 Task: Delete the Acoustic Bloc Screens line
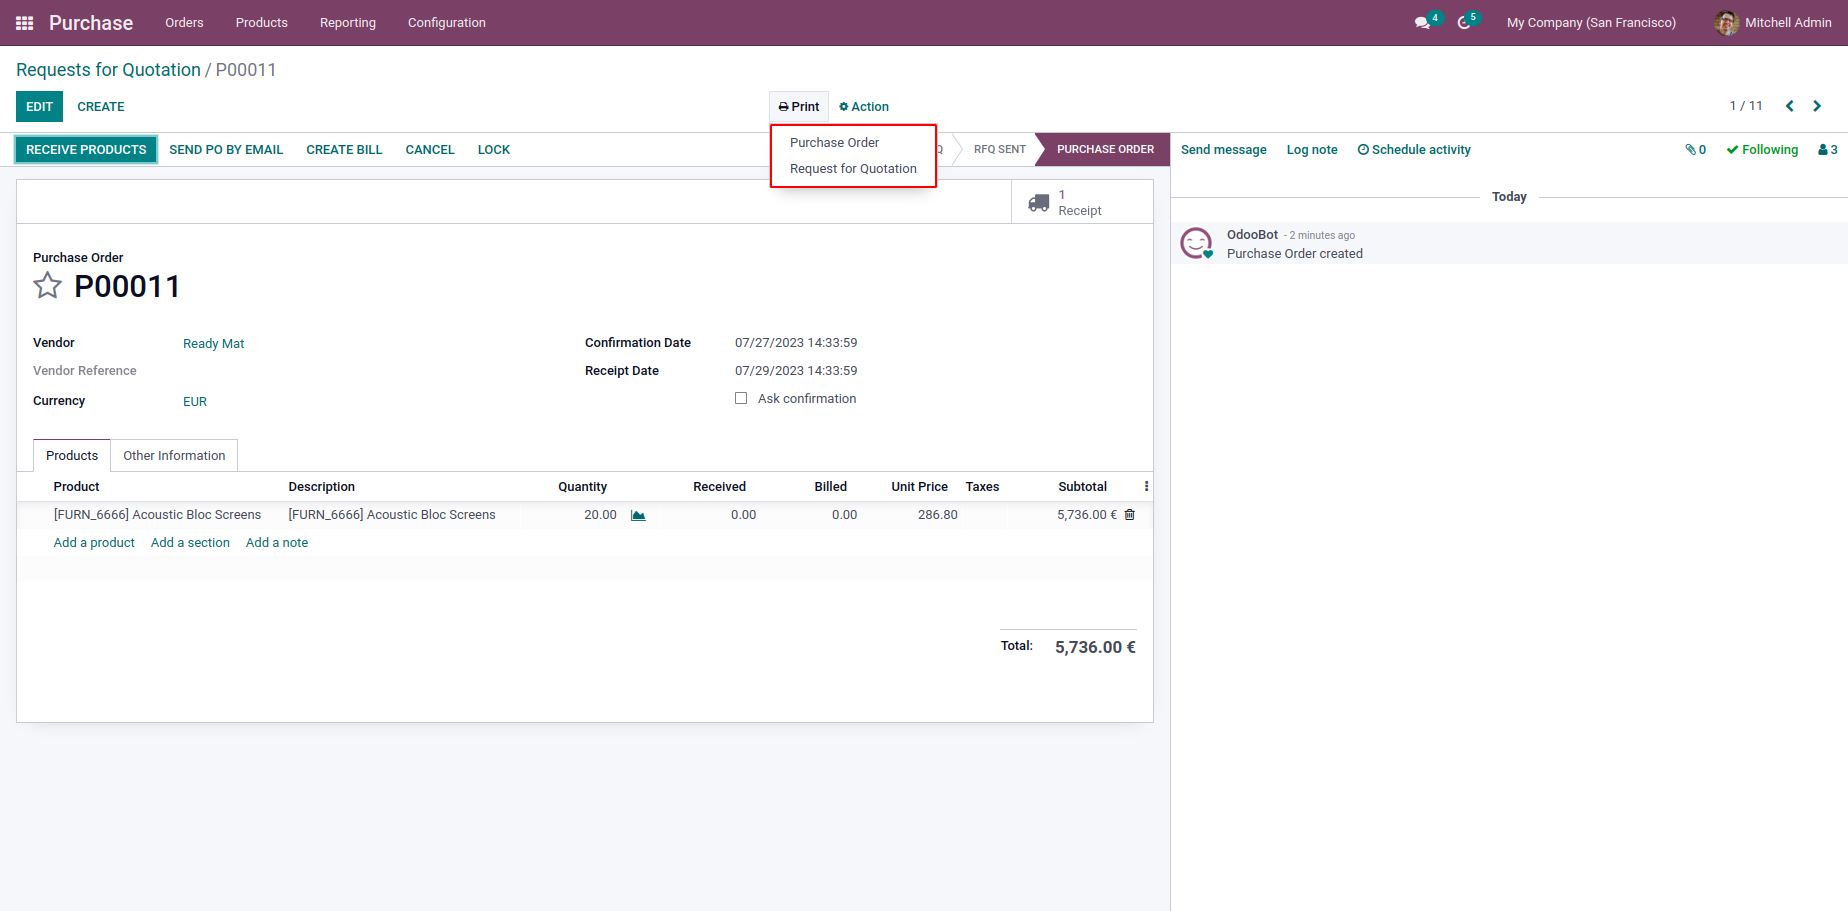(x=1130, y=515)
